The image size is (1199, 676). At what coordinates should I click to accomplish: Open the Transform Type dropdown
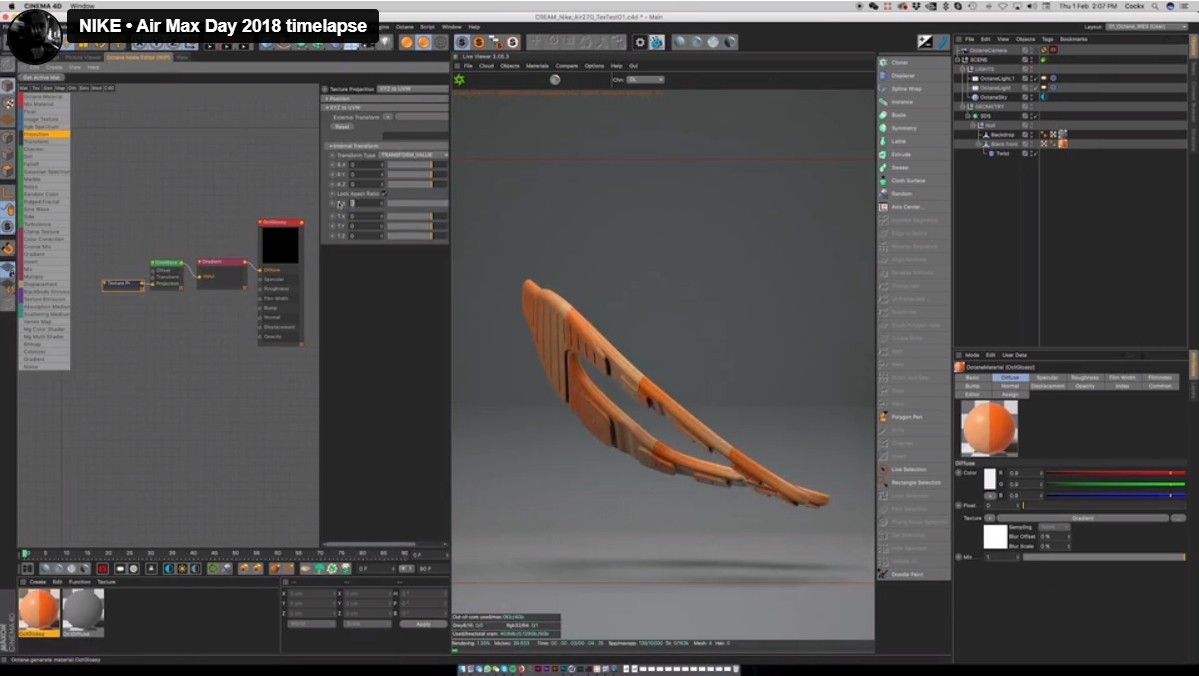coord(414,155)
